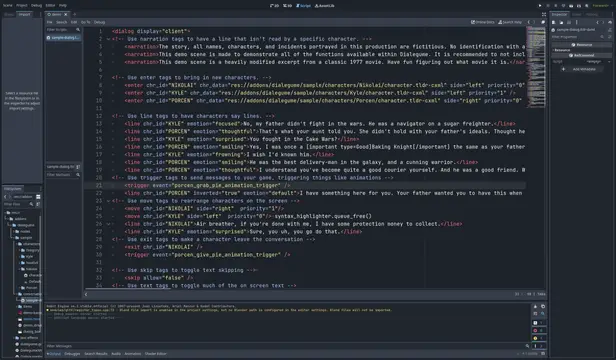Clear the output log with the broom icon
The width and height of the screenshot is (616, 360).
(x=535, y=306)
